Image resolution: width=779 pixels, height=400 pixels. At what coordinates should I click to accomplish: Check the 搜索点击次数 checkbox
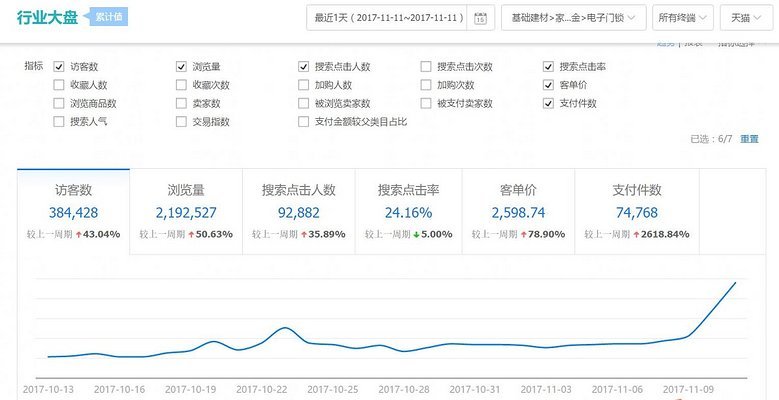coord(426,67)
